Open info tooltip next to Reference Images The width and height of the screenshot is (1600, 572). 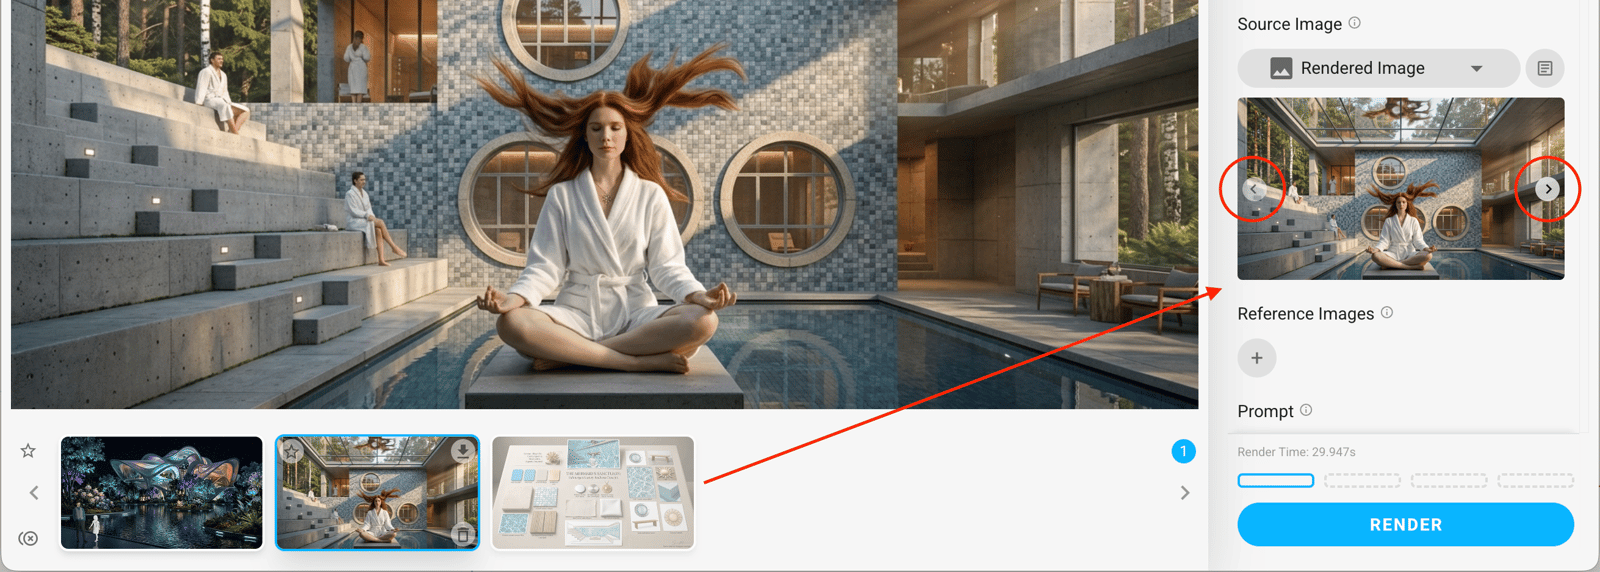(x=1387, y=313)
